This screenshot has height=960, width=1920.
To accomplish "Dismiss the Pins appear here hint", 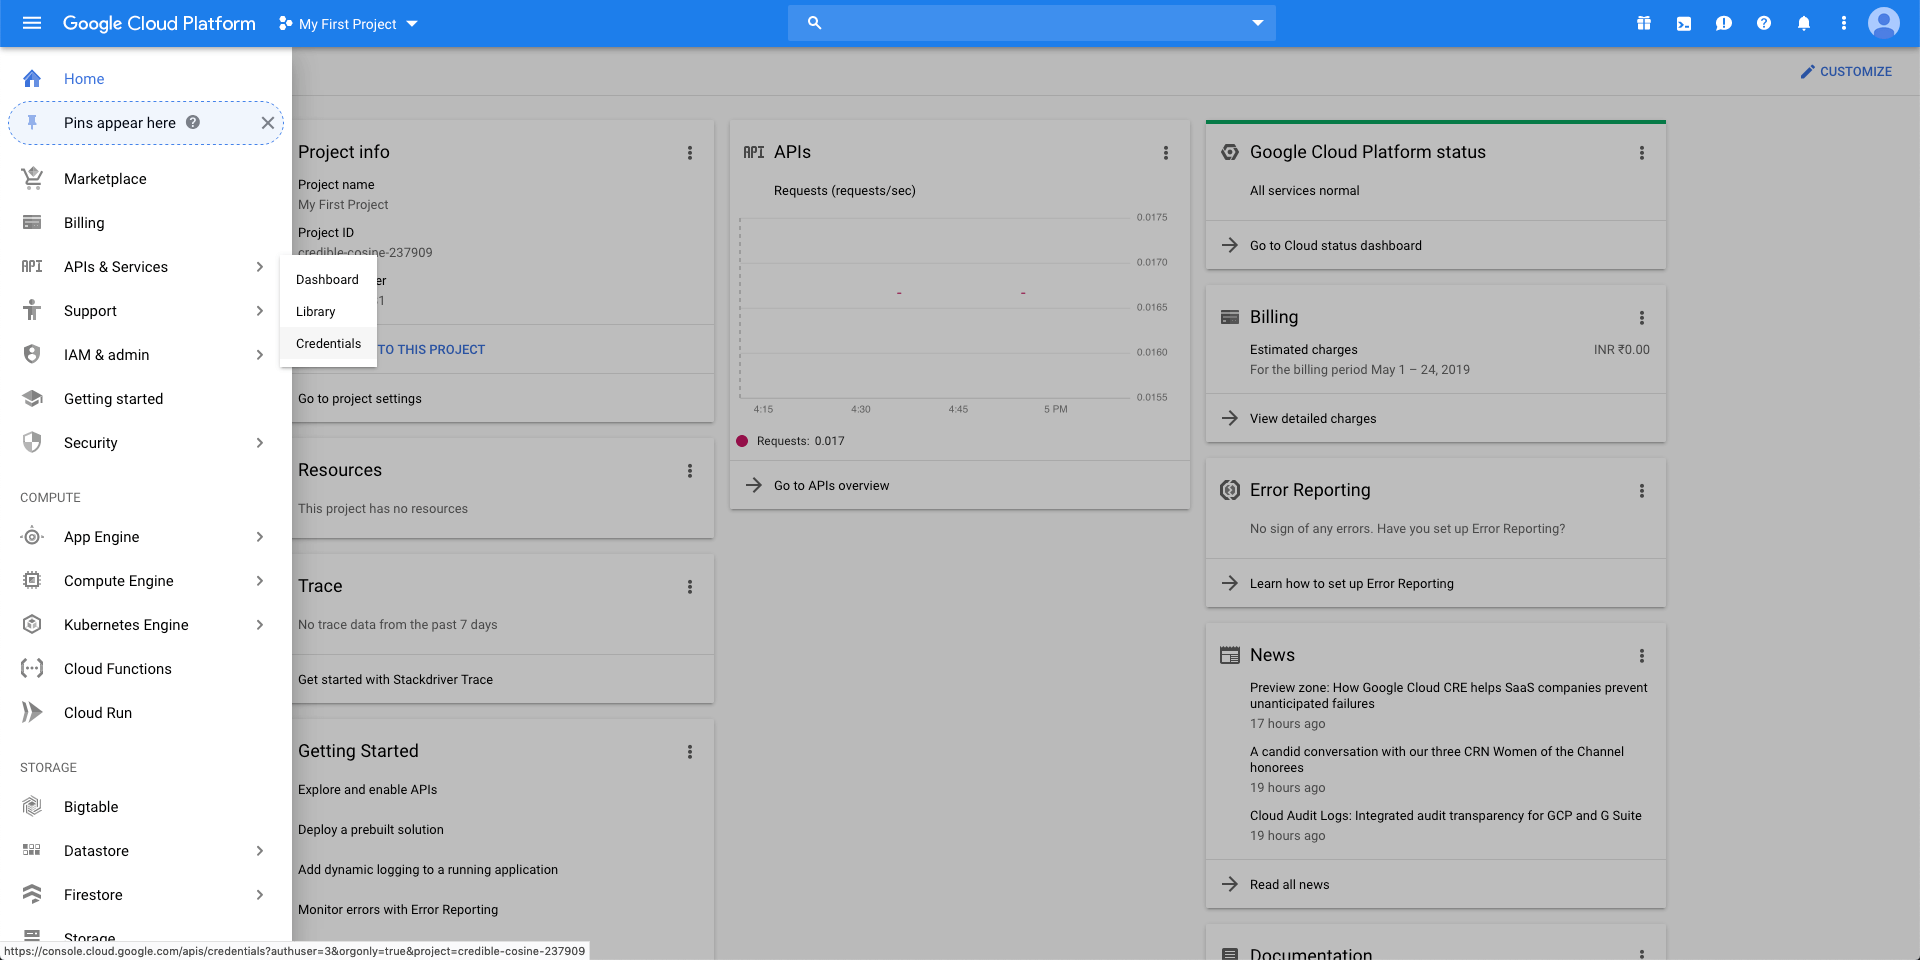I will 268,123.
